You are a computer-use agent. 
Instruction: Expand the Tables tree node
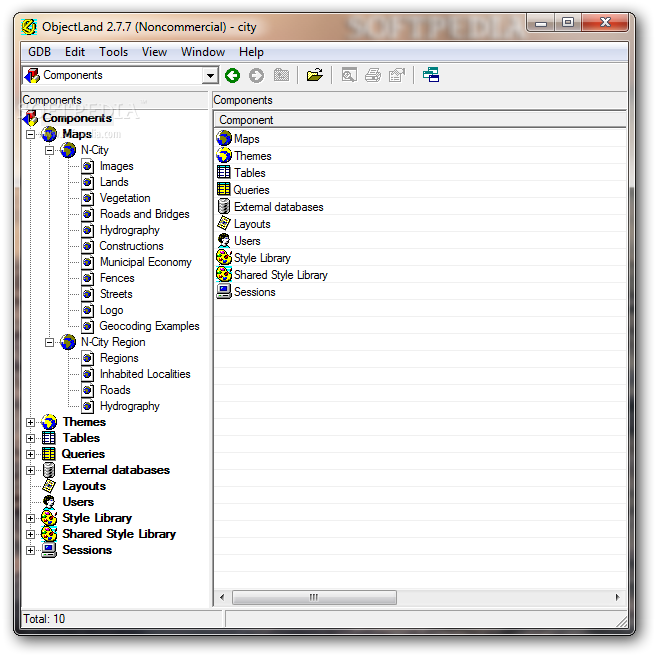pos(30,438)
